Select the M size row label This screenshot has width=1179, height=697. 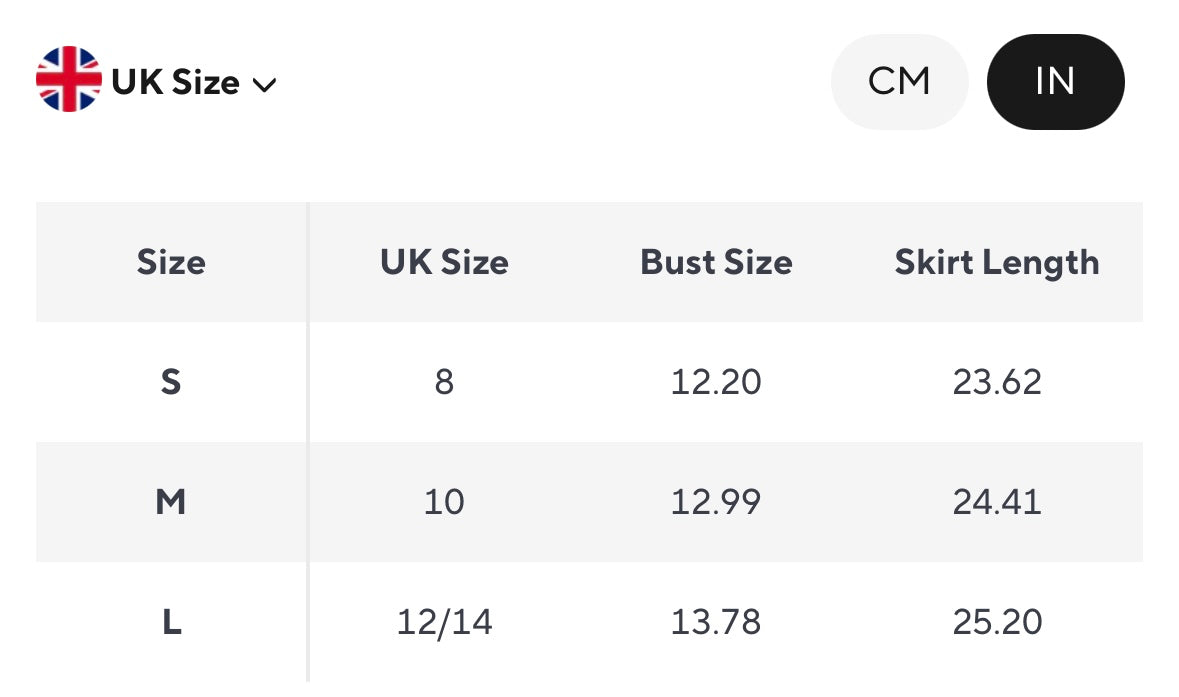coord(171,502)
